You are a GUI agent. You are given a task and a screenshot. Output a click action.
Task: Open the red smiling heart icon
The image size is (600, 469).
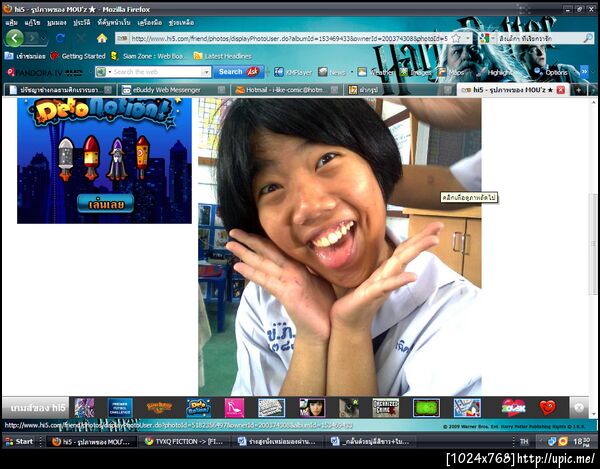tap(548, 408)
